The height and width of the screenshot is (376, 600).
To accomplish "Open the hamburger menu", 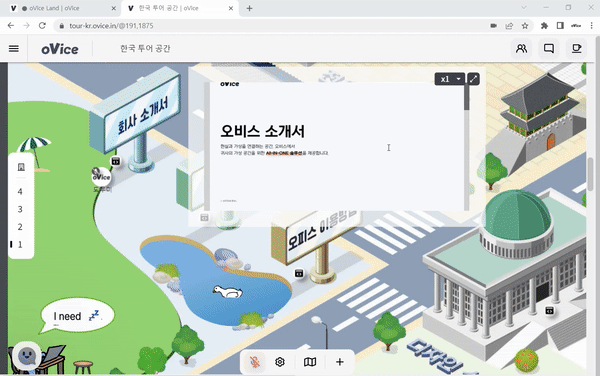I will point(14,49).
